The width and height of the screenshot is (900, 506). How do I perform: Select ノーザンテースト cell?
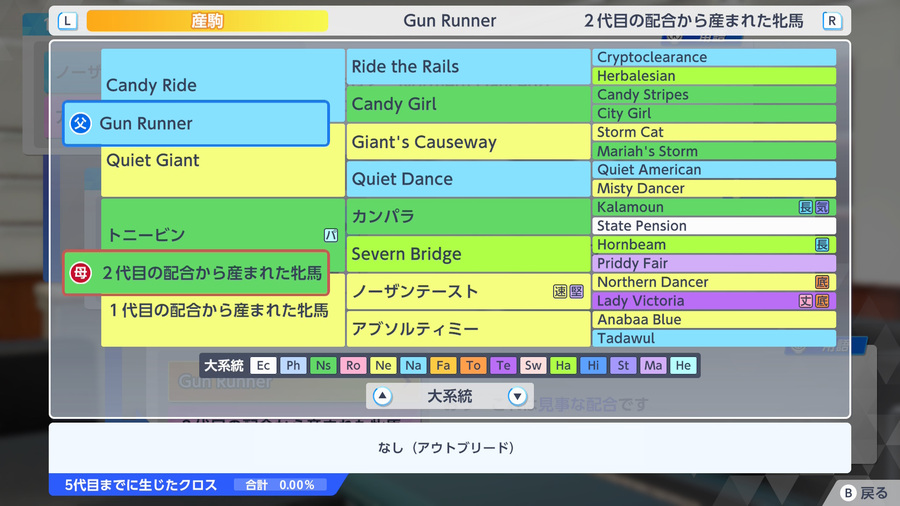click(468, 291)
